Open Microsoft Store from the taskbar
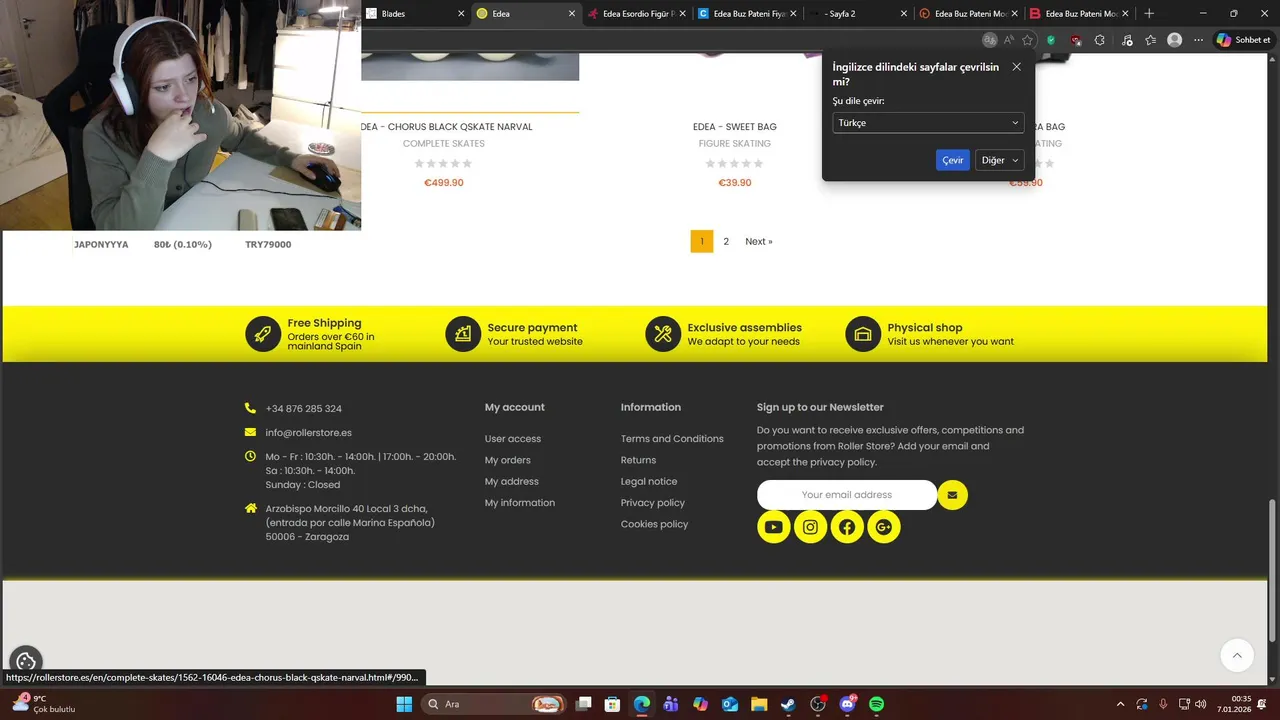Image resolution: width=1280 pixels, height=720 pixels. pos(612,704)
